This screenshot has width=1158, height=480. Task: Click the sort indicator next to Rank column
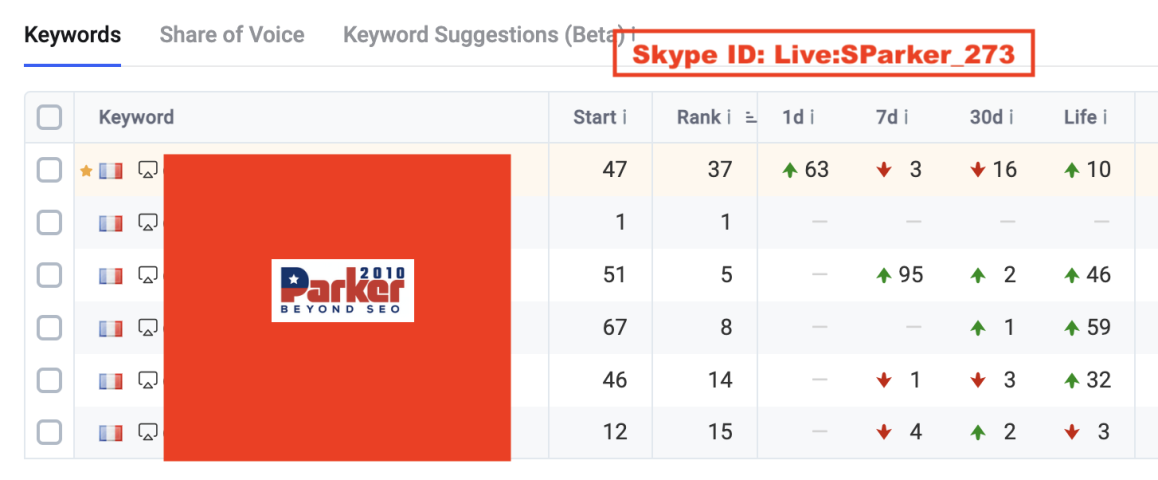[751, 117]
